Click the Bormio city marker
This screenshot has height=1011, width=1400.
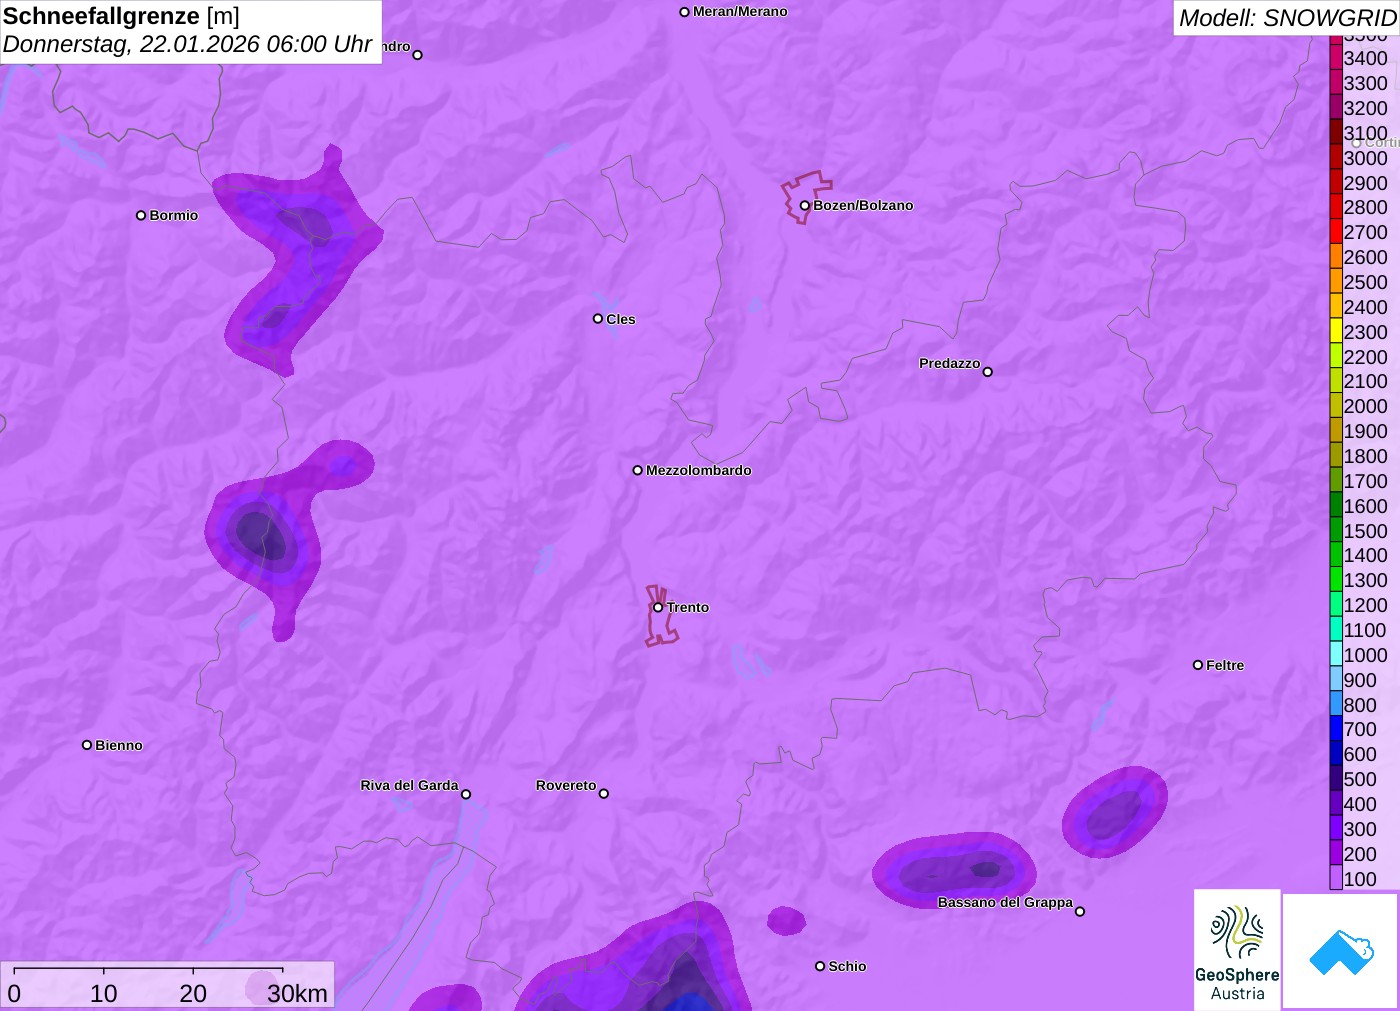pyautogui.click(x=141, y=215)
